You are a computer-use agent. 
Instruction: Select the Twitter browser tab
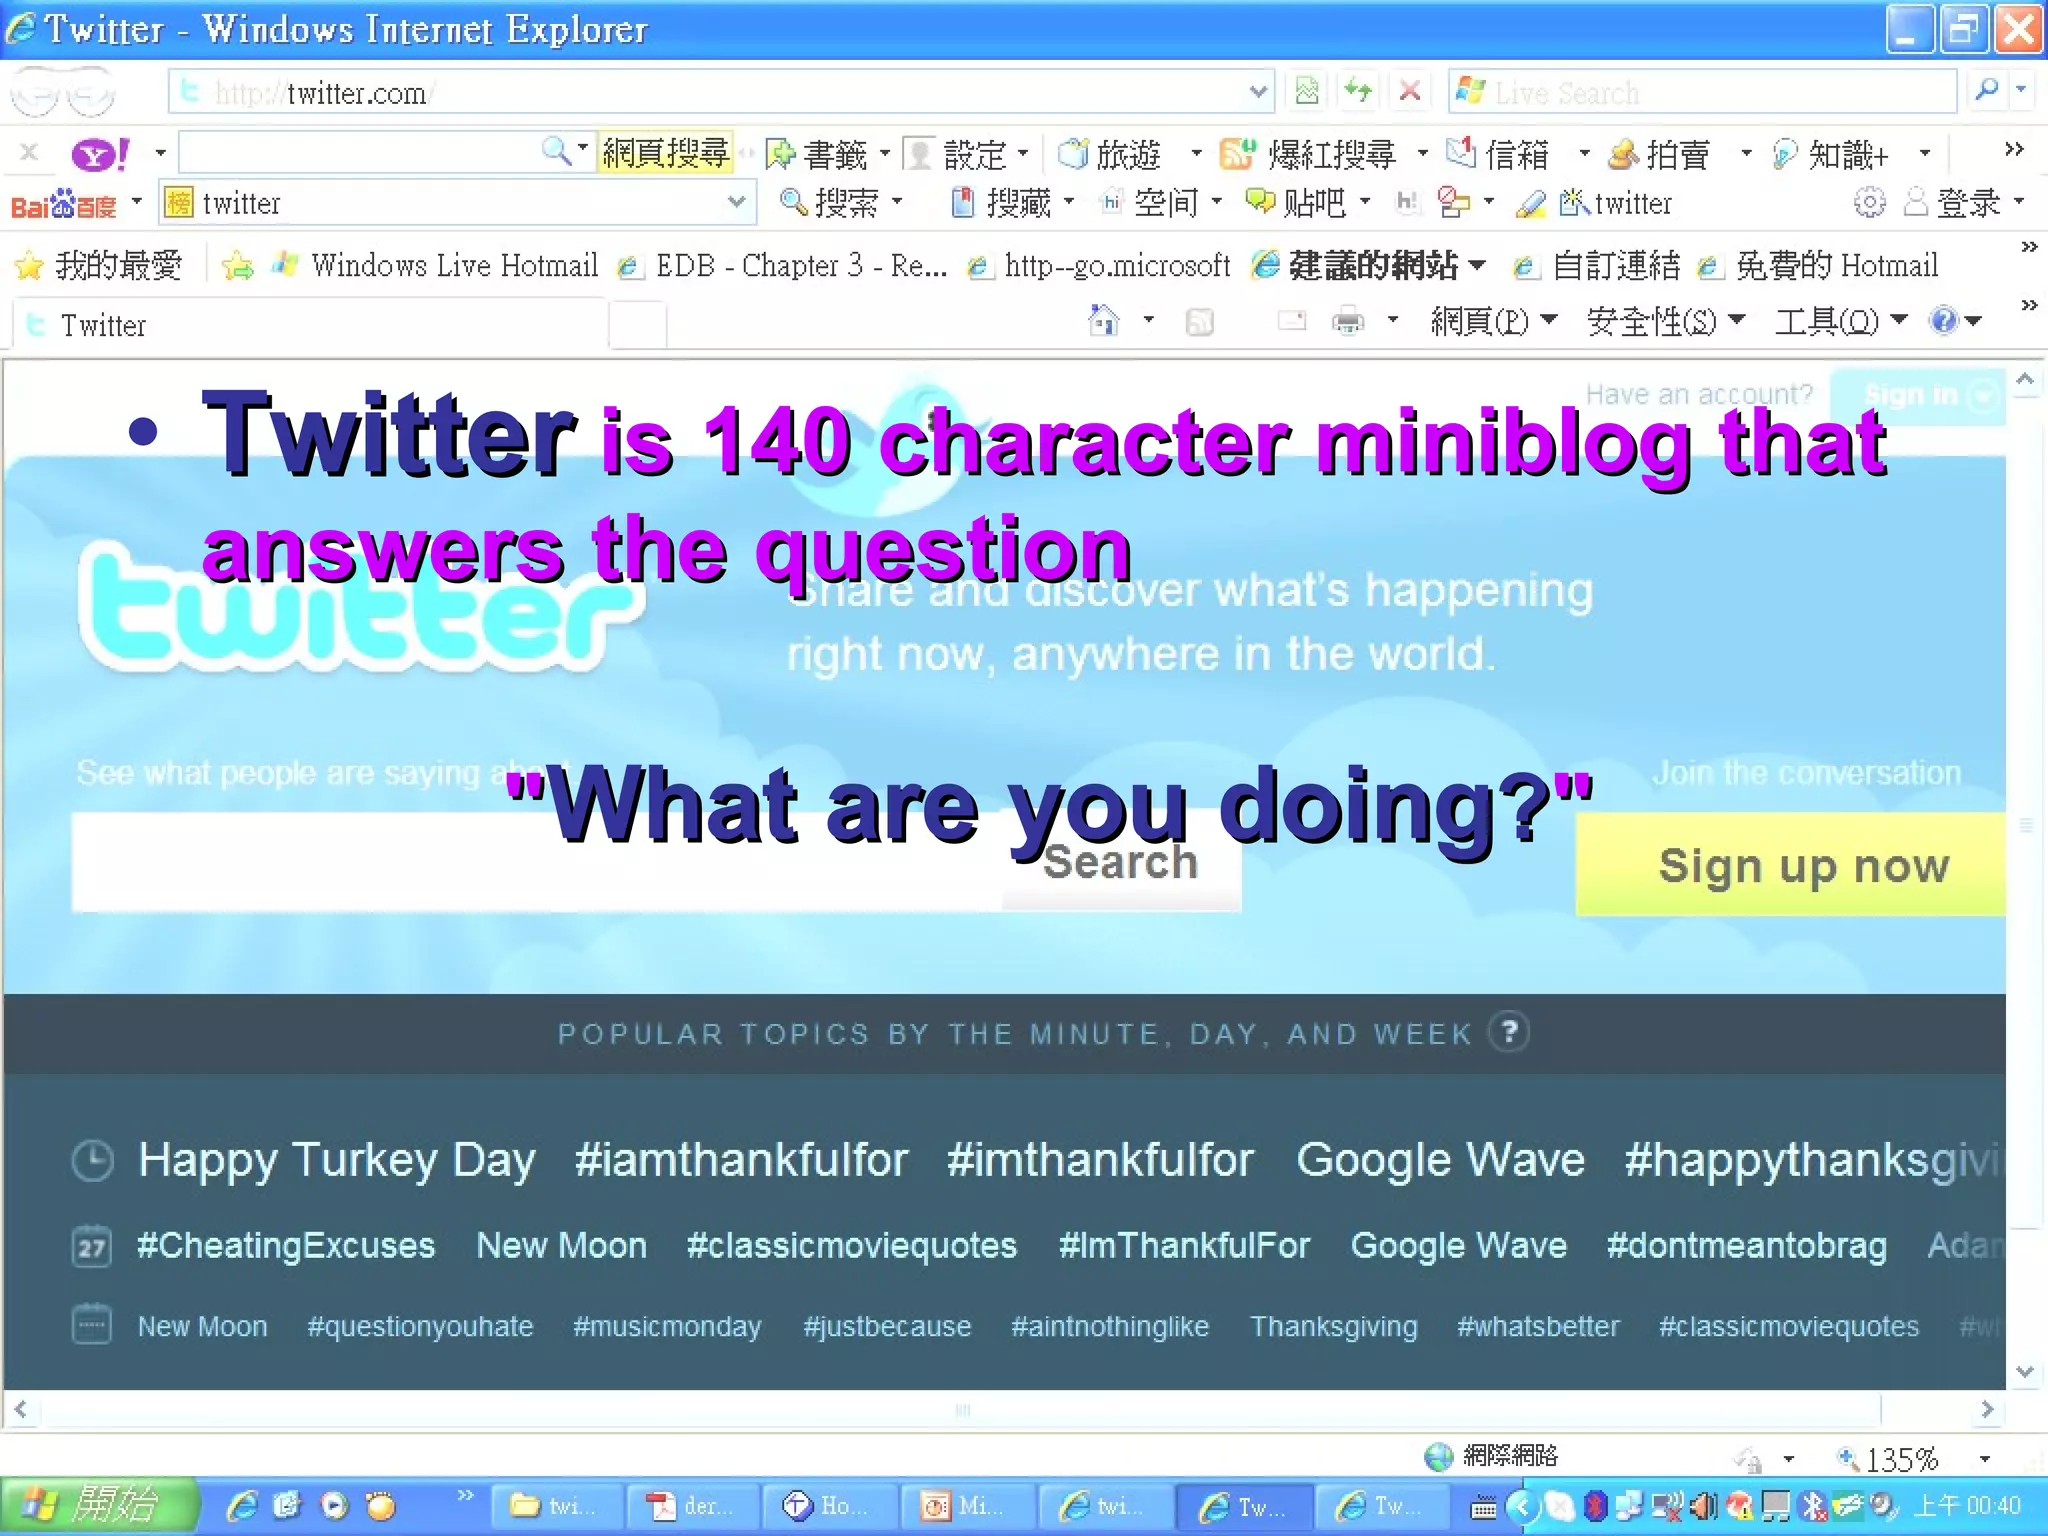103,326
